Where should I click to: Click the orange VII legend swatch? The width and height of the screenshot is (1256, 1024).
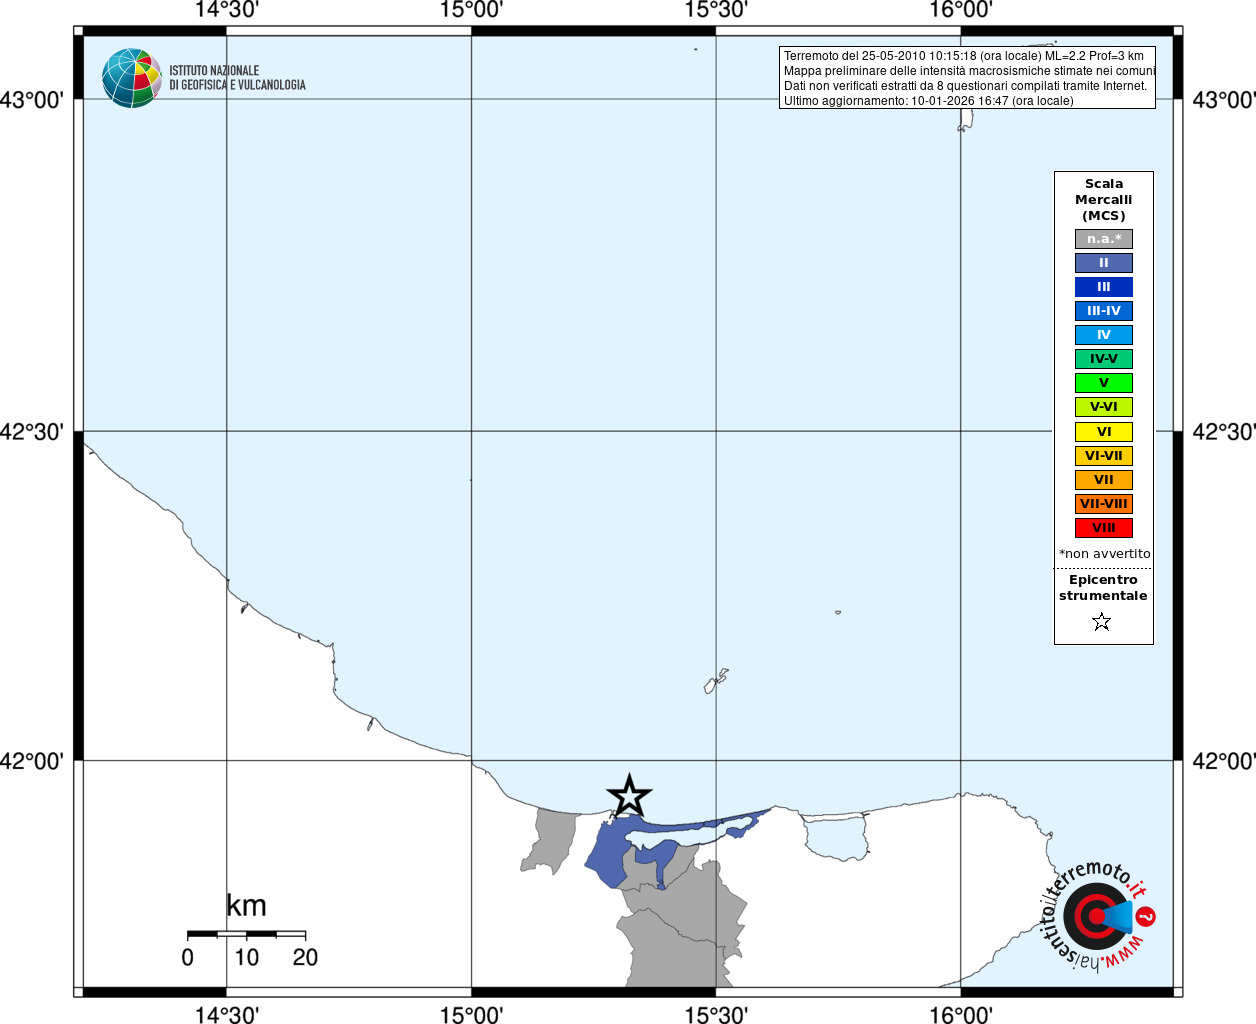click(1104, 480)
